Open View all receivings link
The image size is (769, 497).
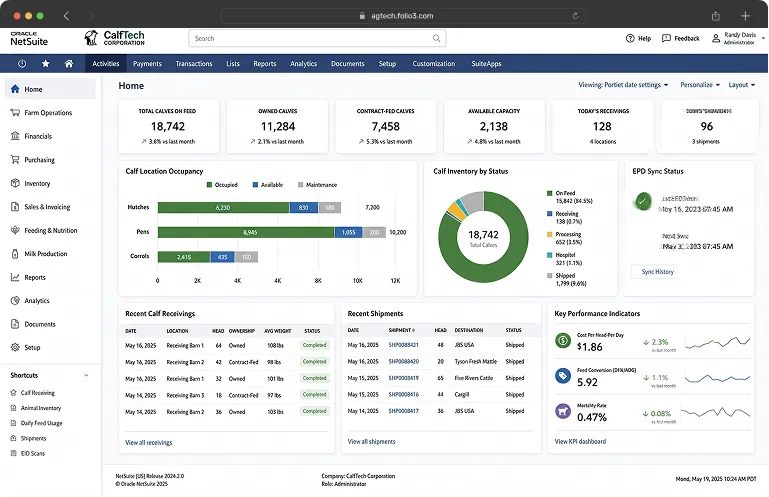[x=149, y=443]
